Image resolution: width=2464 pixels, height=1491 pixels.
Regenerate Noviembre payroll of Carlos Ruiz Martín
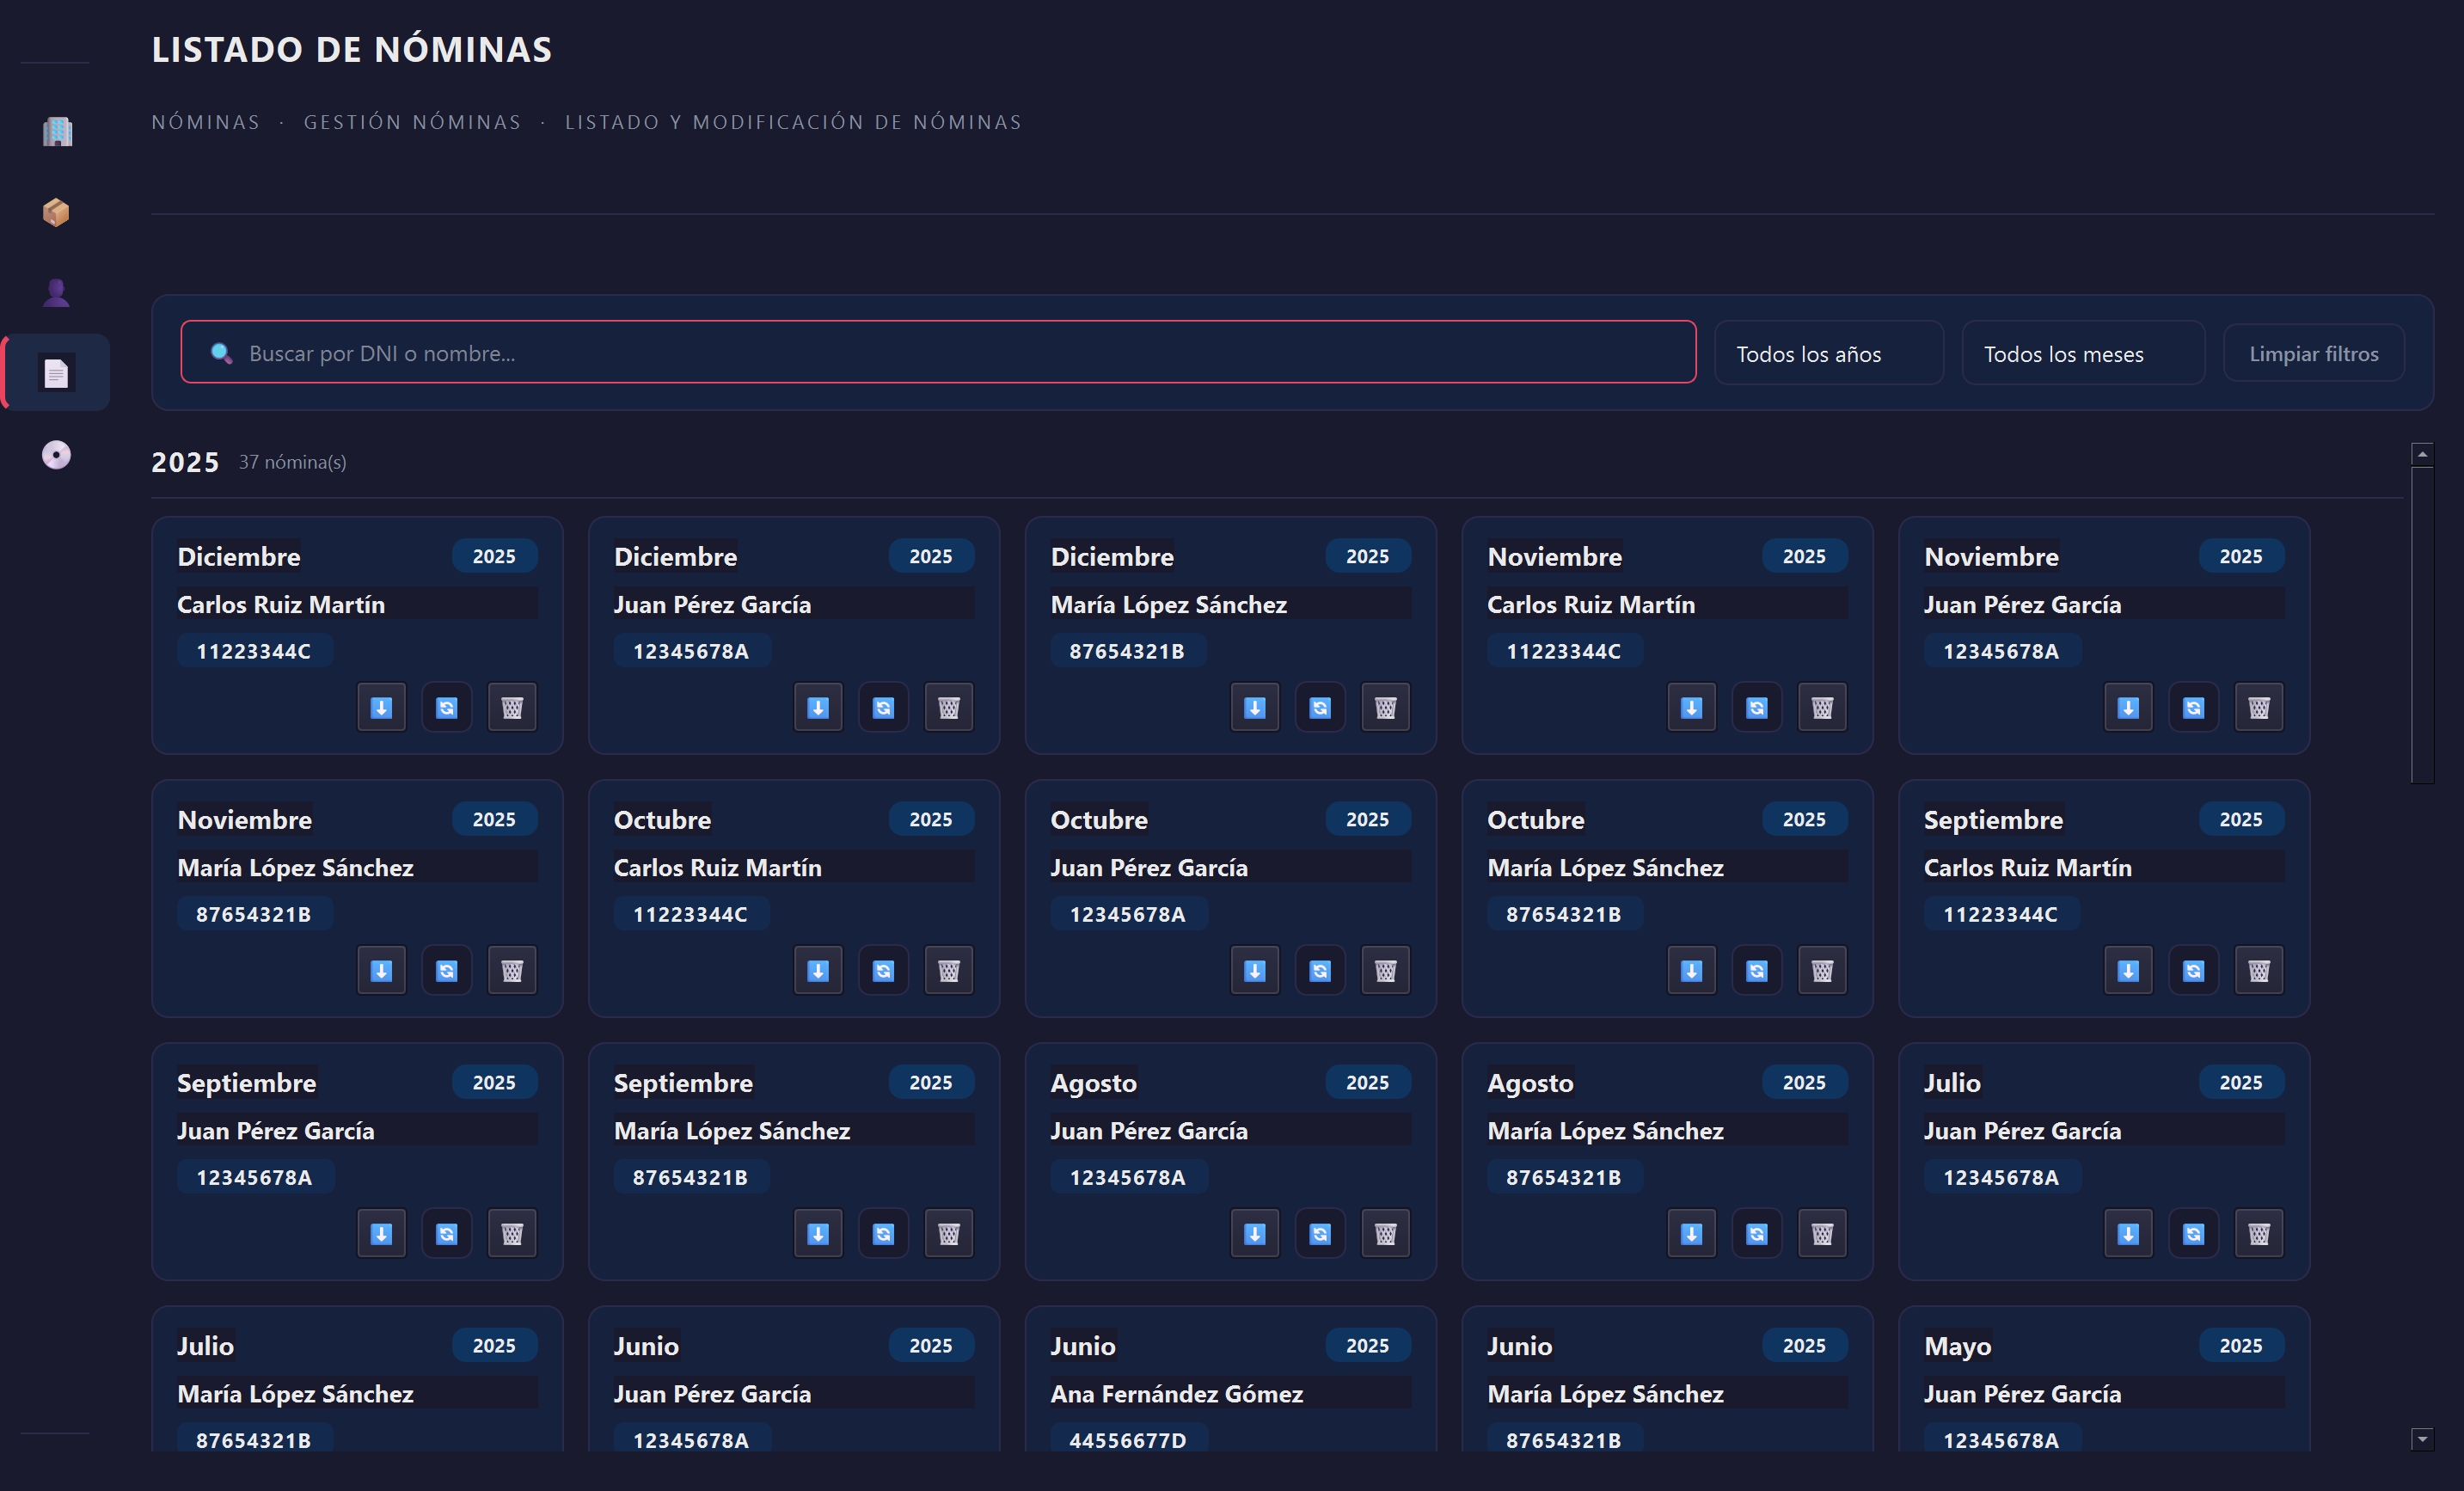point(1757,708)
